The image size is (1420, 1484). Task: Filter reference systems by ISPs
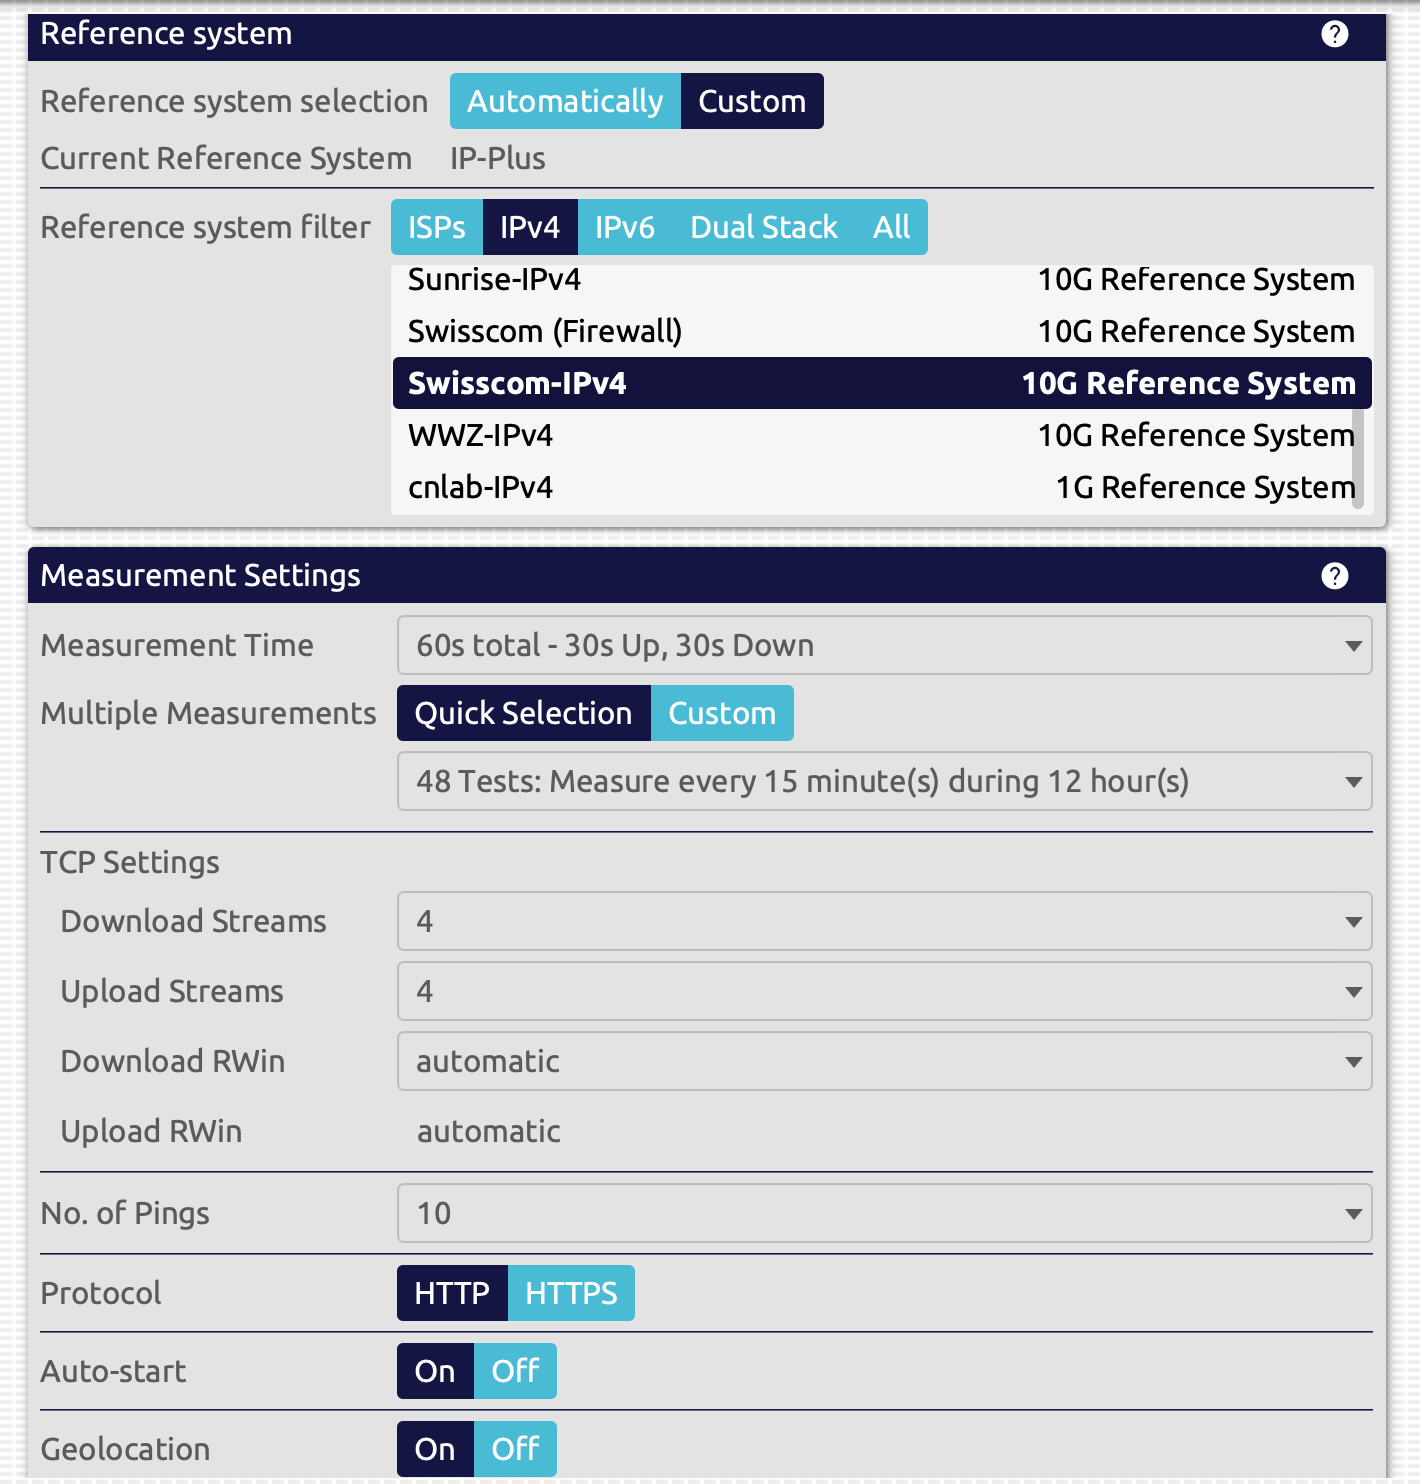tap(437, 228)
